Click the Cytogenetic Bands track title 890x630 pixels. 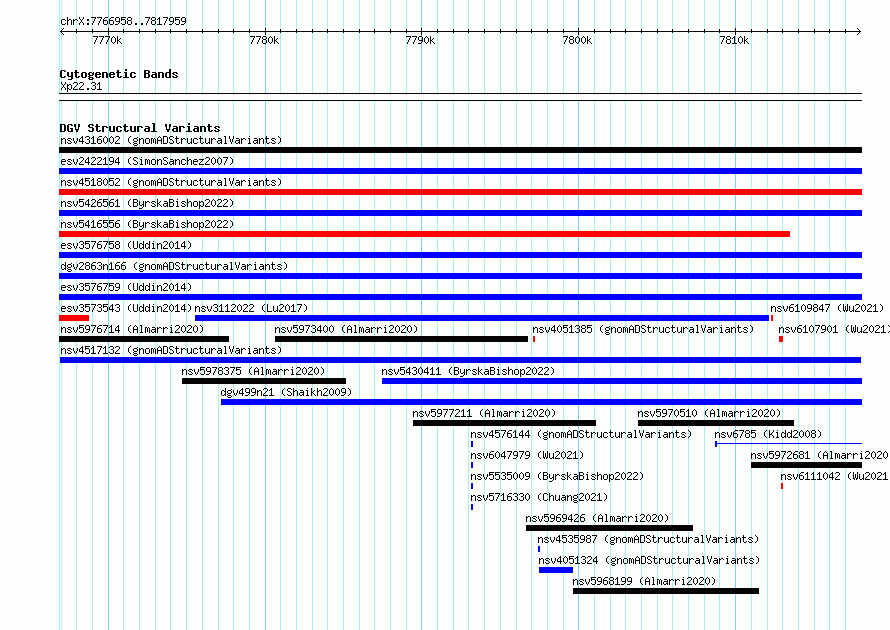pos(119,74)
